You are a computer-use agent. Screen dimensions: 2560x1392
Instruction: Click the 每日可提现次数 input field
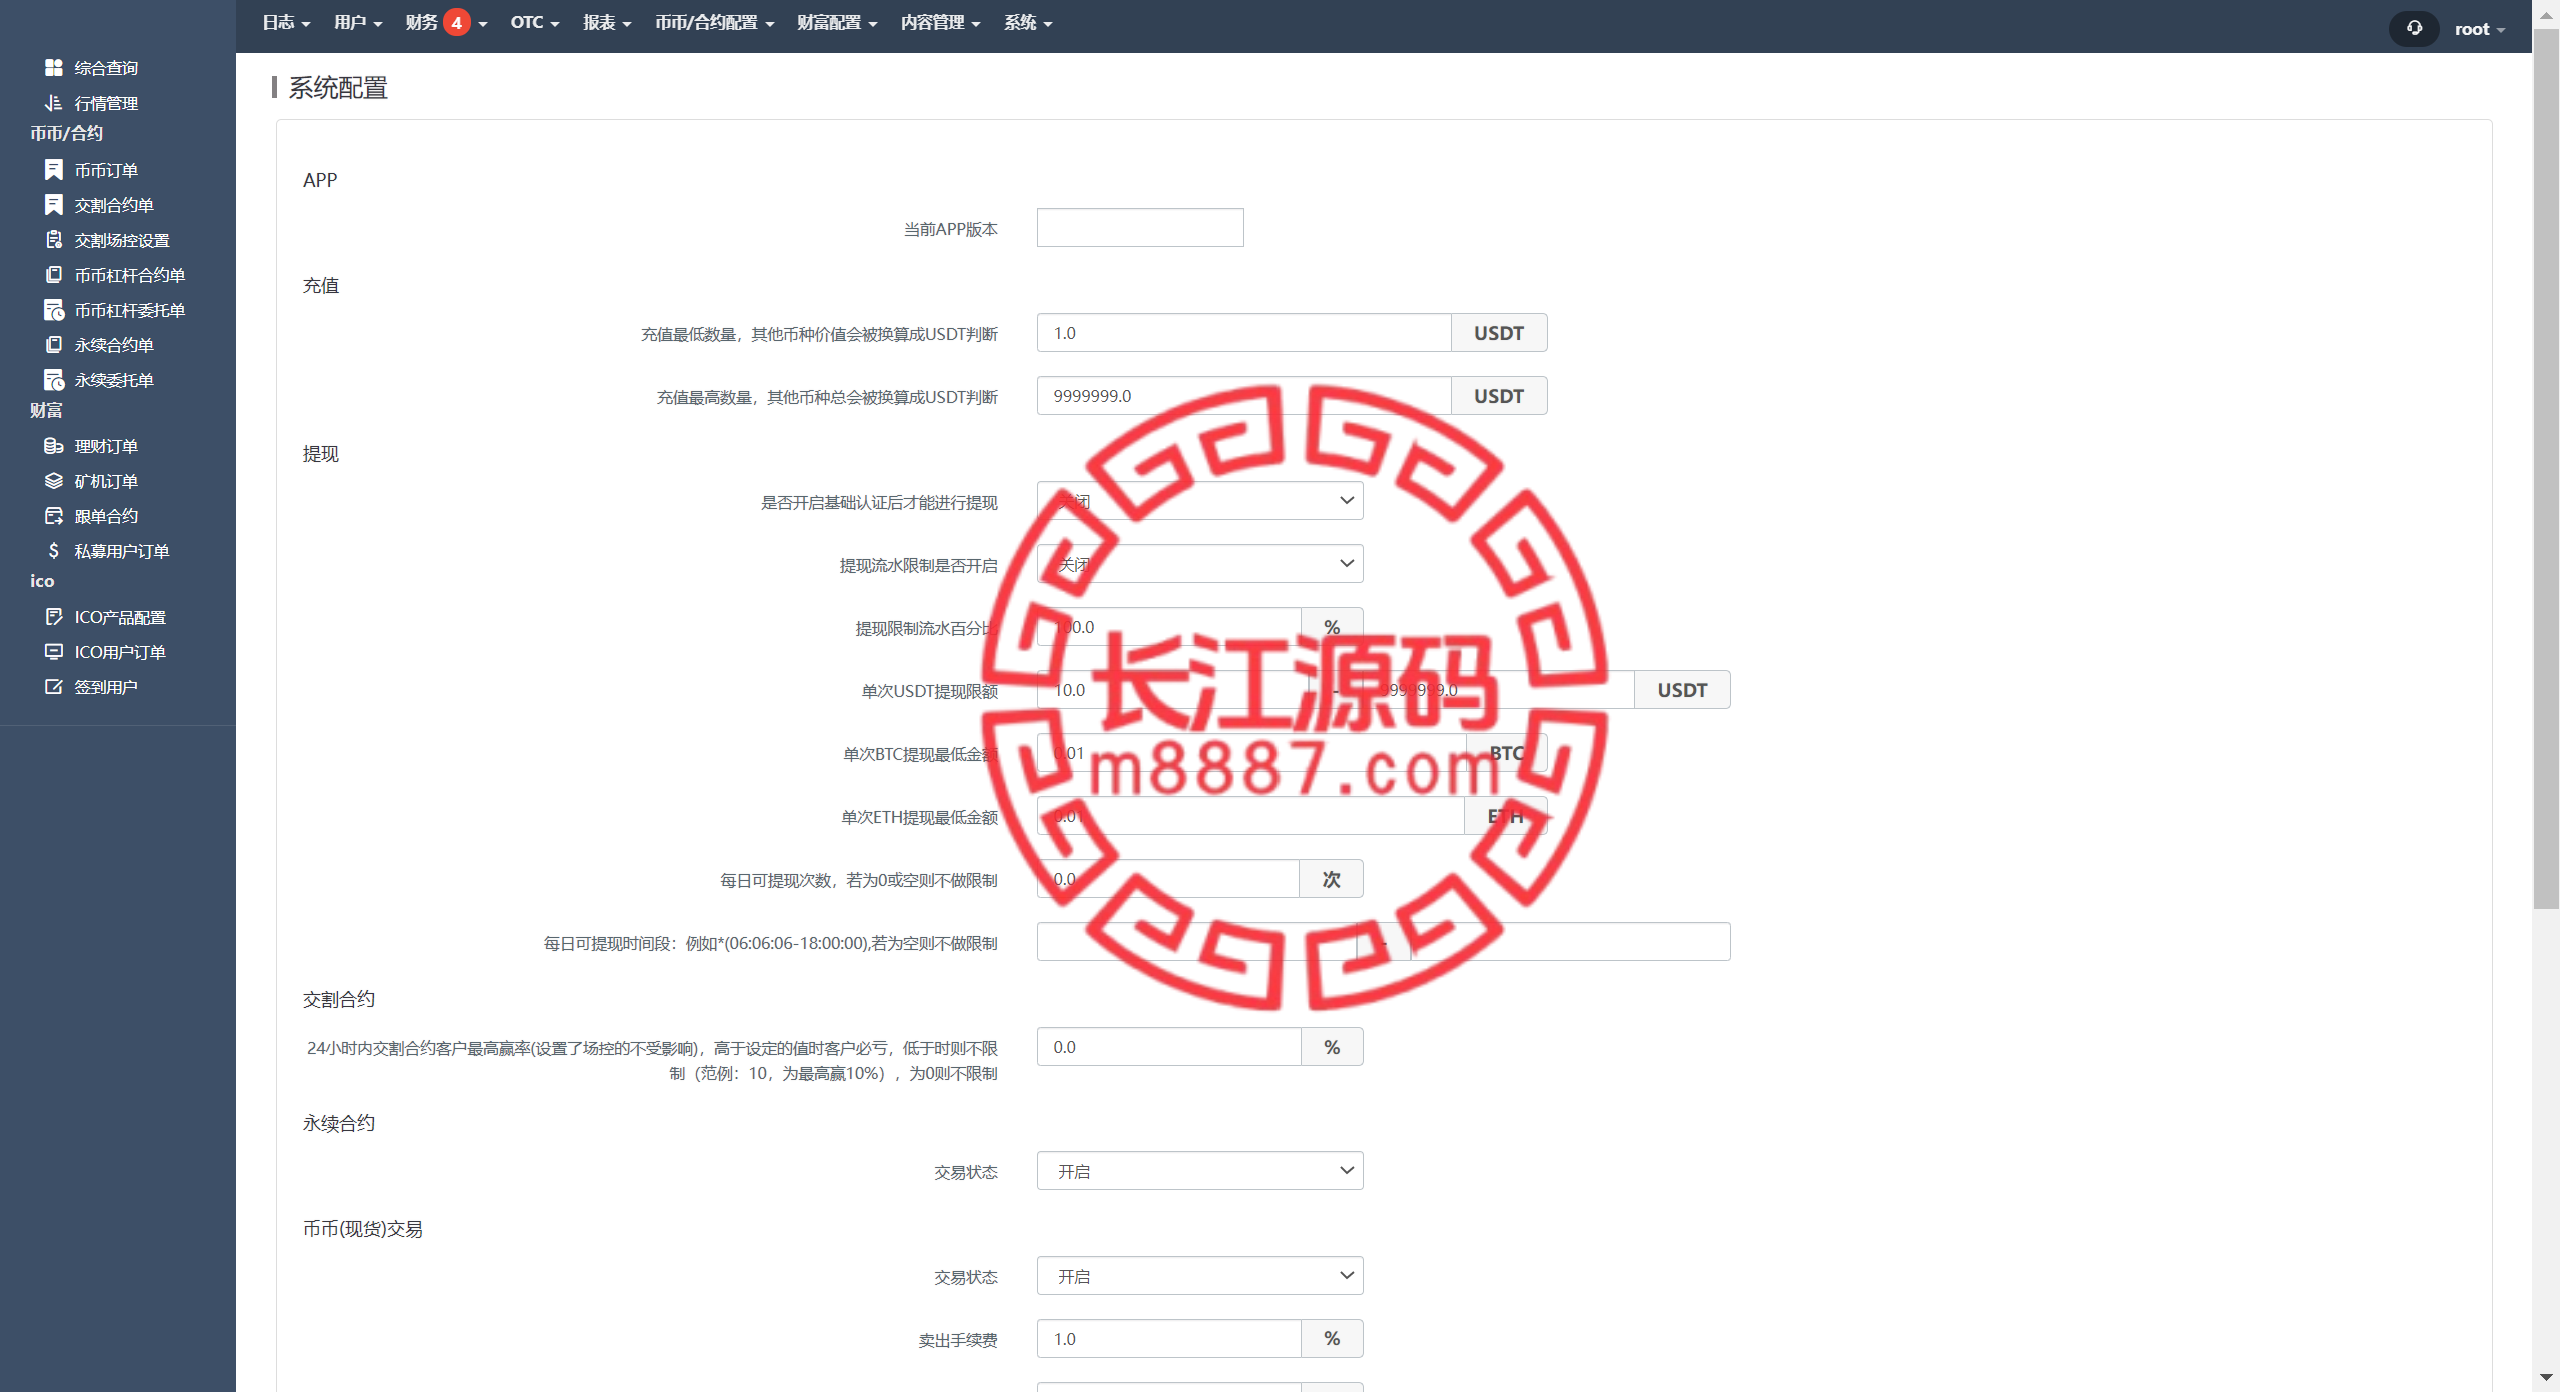[x=1168, y=879]
